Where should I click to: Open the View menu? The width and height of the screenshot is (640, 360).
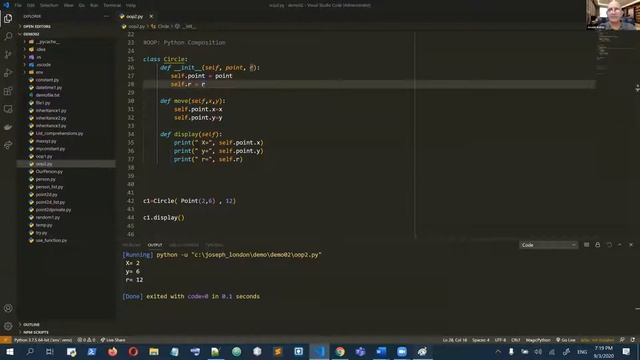tap(69, 5)
